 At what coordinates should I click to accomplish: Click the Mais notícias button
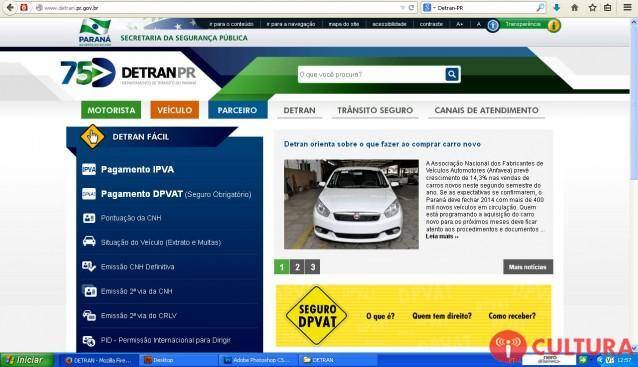528,267
